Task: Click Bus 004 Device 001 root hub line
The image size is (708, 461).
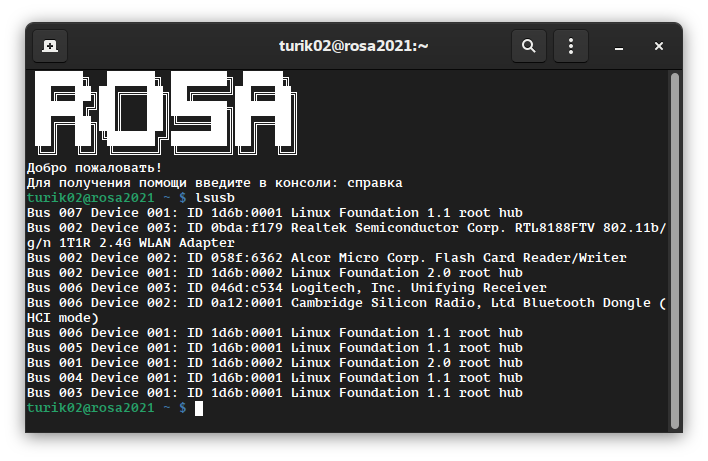Action: pos(275,377)
